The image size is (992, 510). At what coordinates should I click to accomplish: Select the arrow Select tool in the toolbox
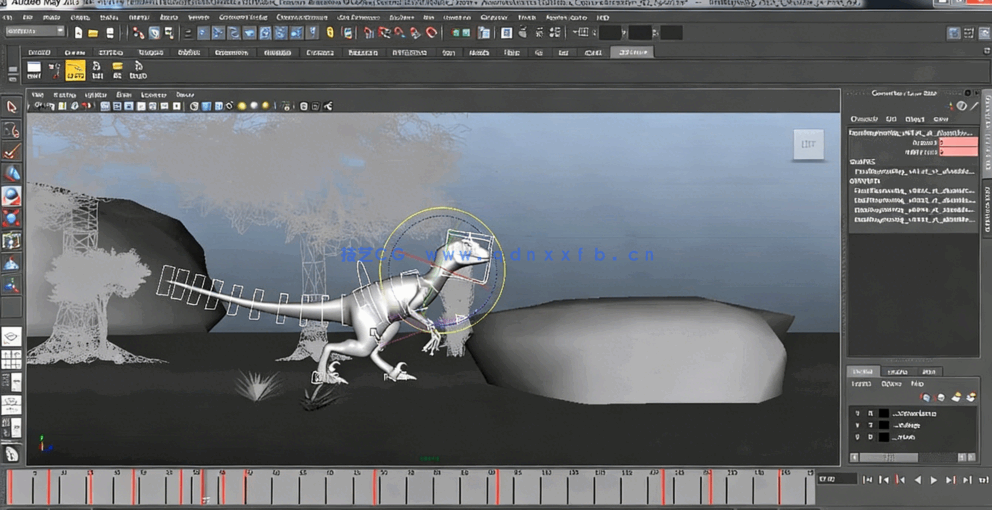(12, 106)
